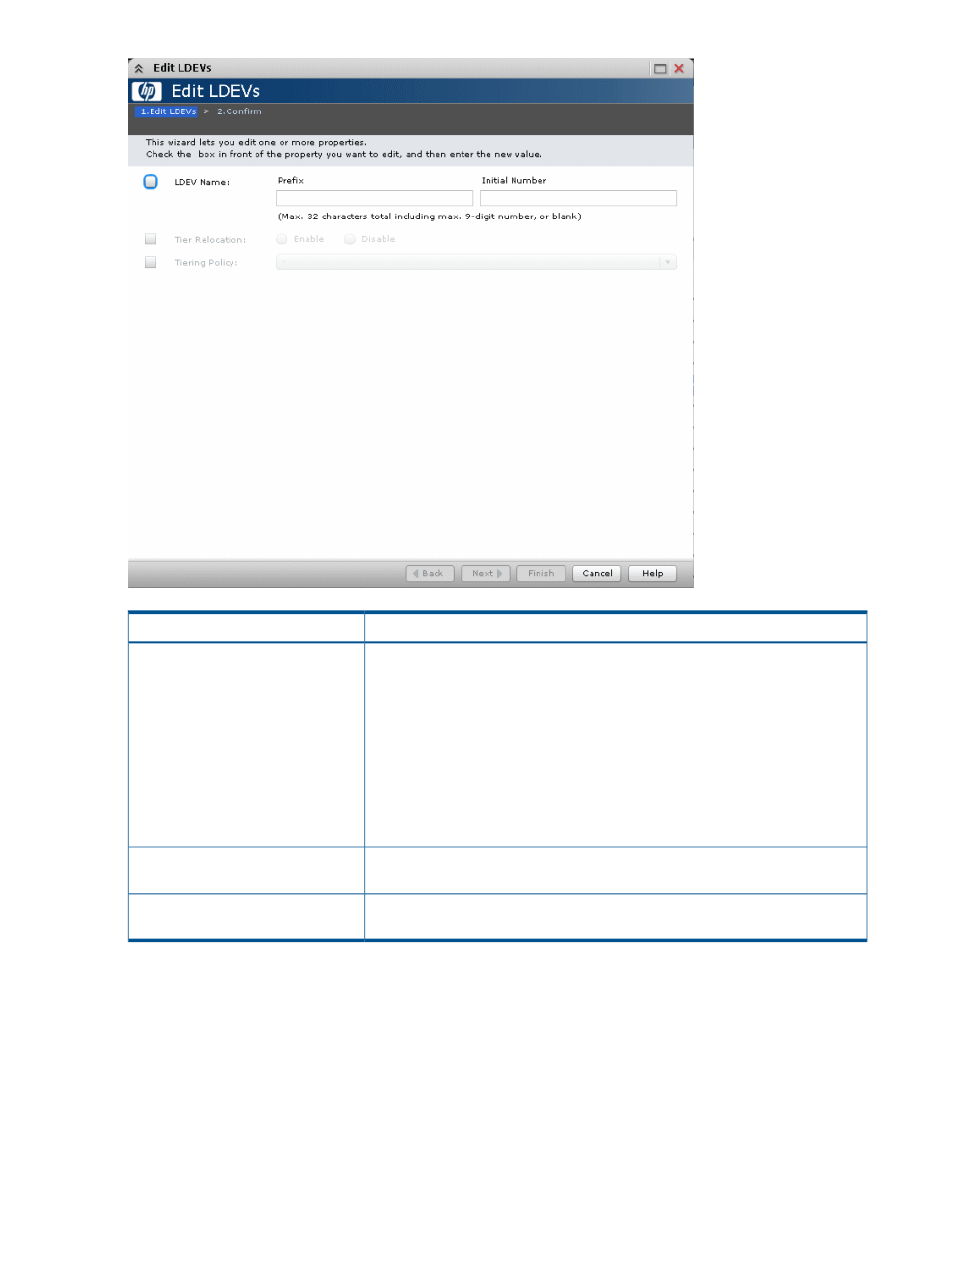
Task: Open Help for the wizard
Action: pyautogui.click(x=652, y=574)
